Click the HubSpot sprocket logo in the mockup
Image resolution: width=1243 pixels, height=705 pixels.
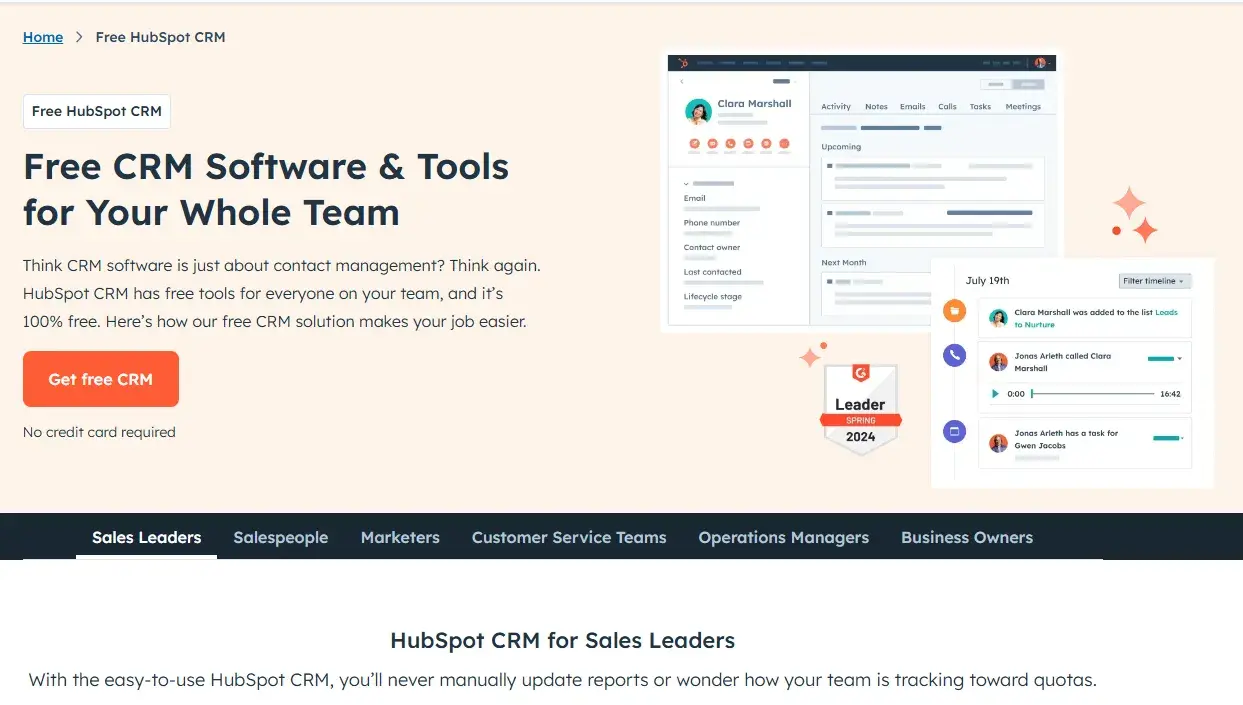pyautogui.click(x=683, y=62)
